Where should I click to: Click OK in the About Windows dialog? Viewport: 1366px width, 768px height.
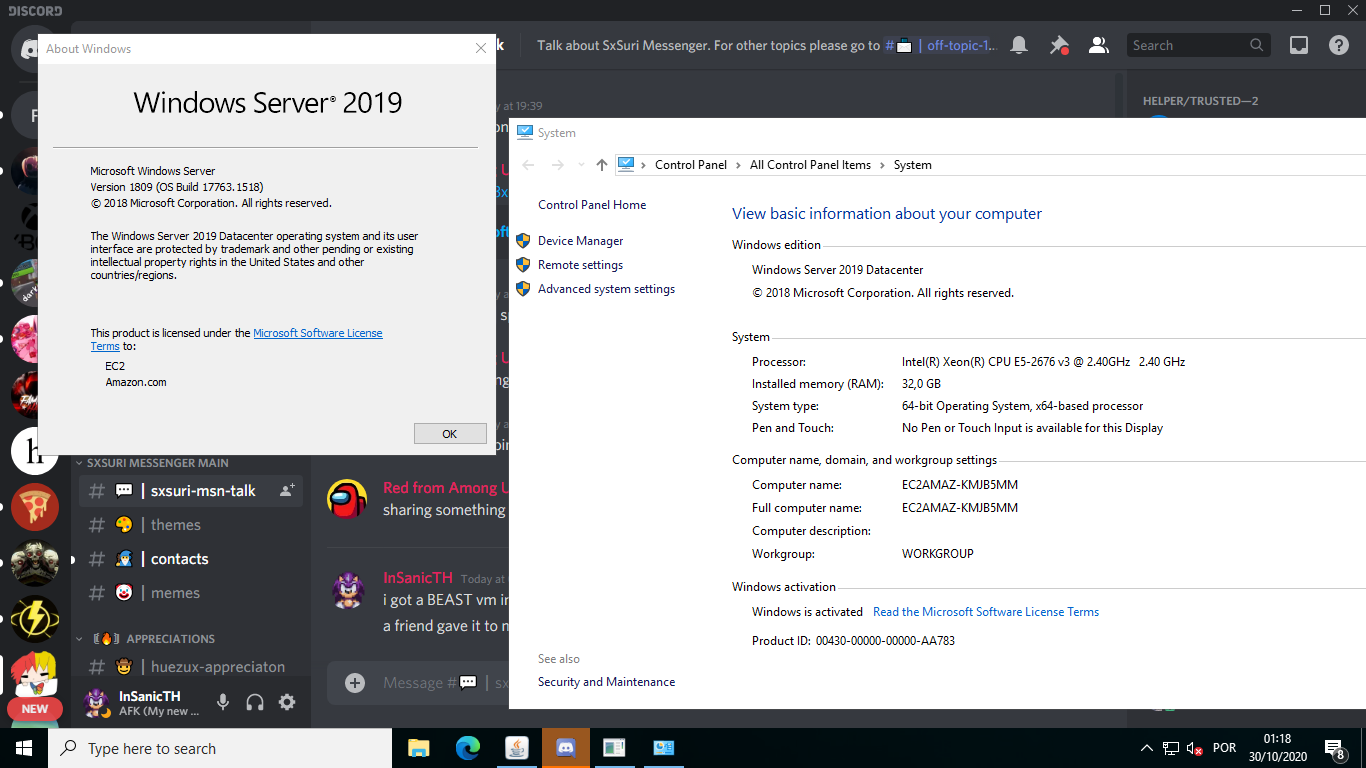450,433
